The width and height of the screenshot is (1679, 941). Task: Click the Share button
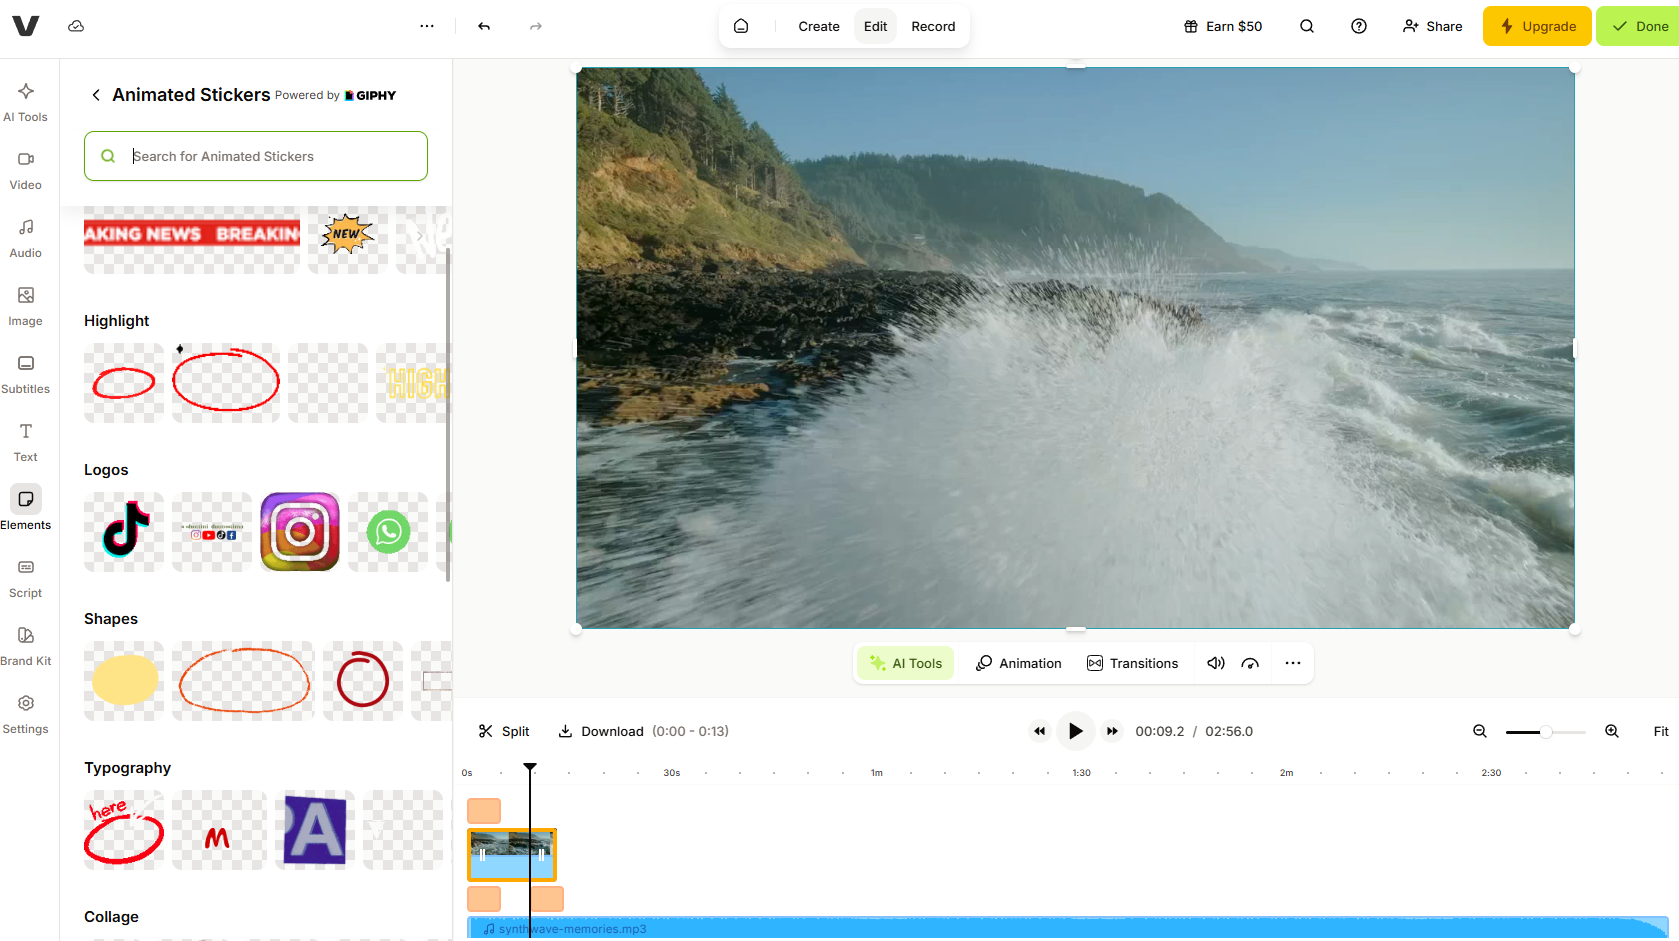pyautogui.click(x=1432, y=26)
